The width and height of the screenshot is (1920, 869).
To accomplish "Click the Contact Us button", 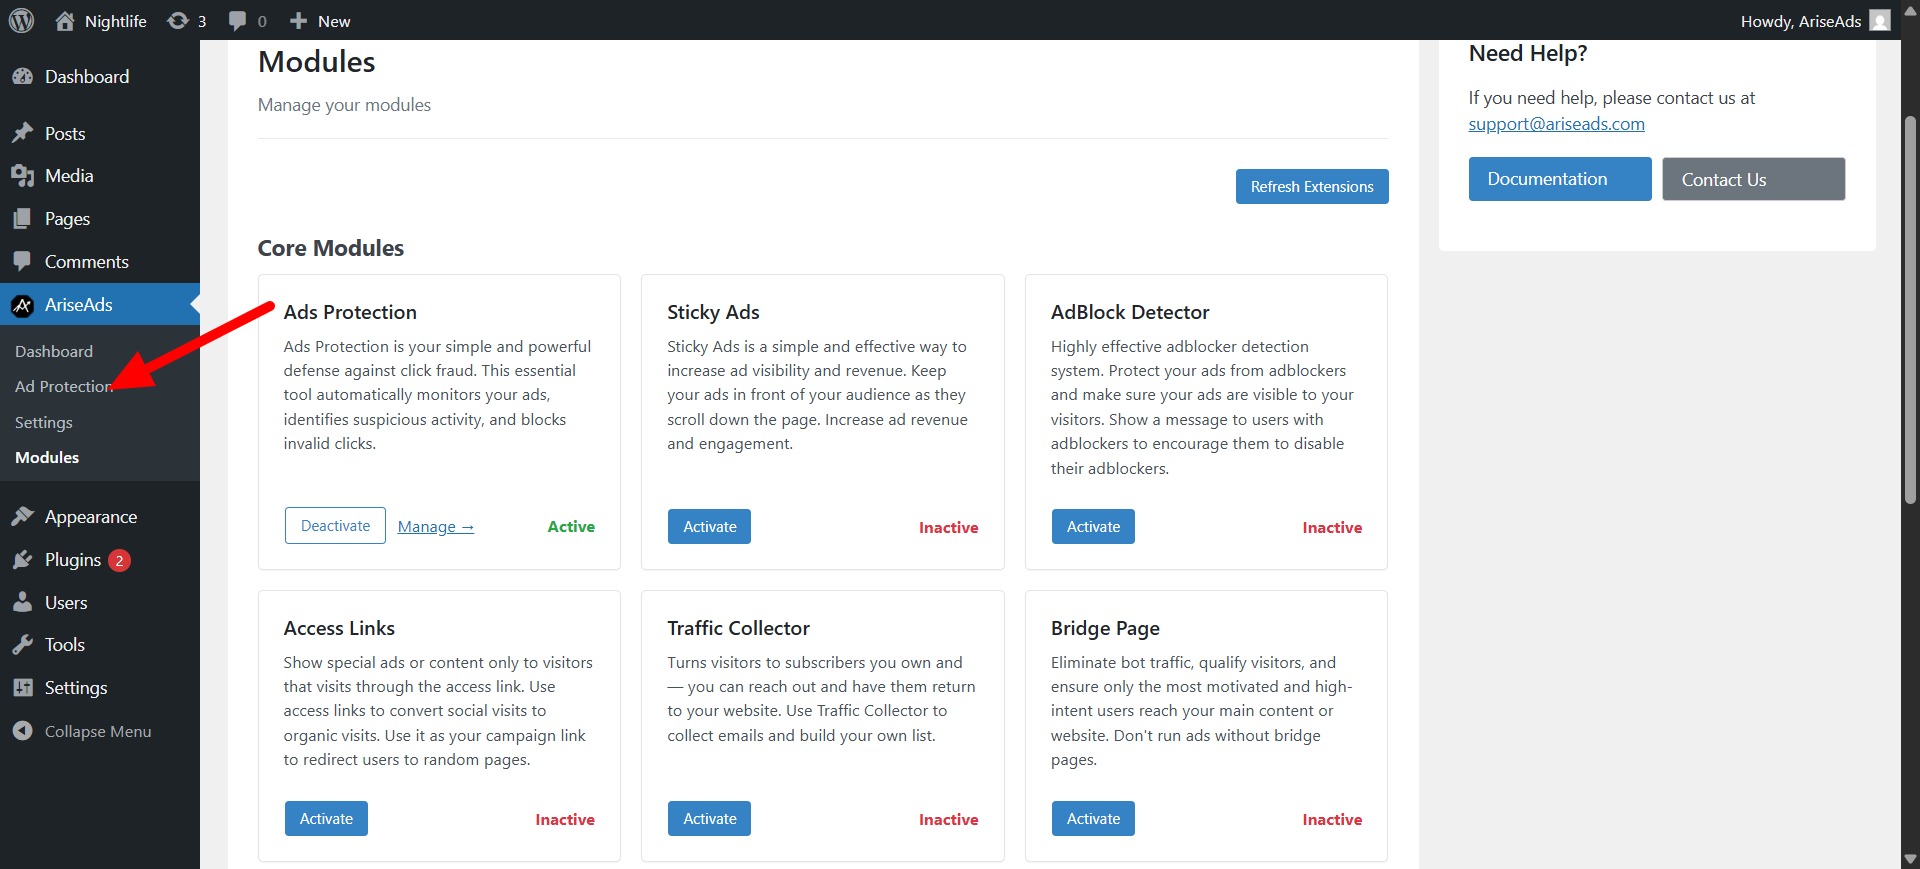I will click(1754, 179).
